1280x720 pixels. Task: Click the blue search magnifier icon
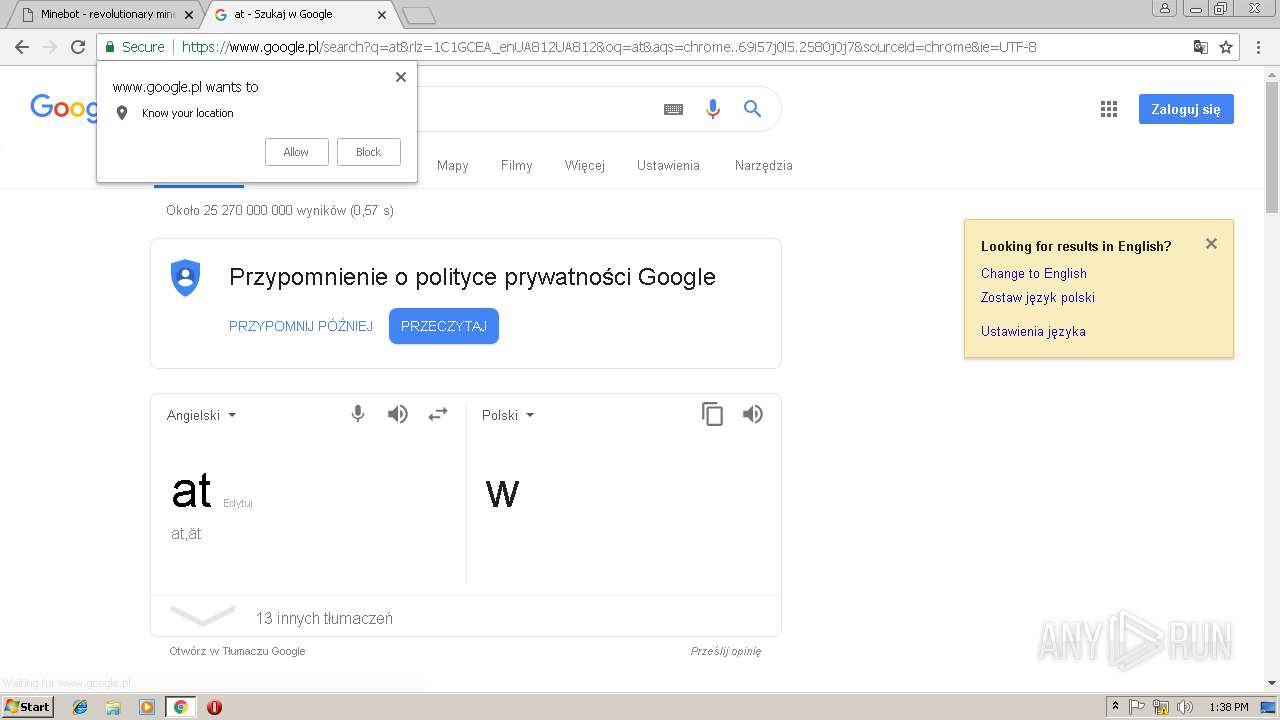[x=753, y=109]
